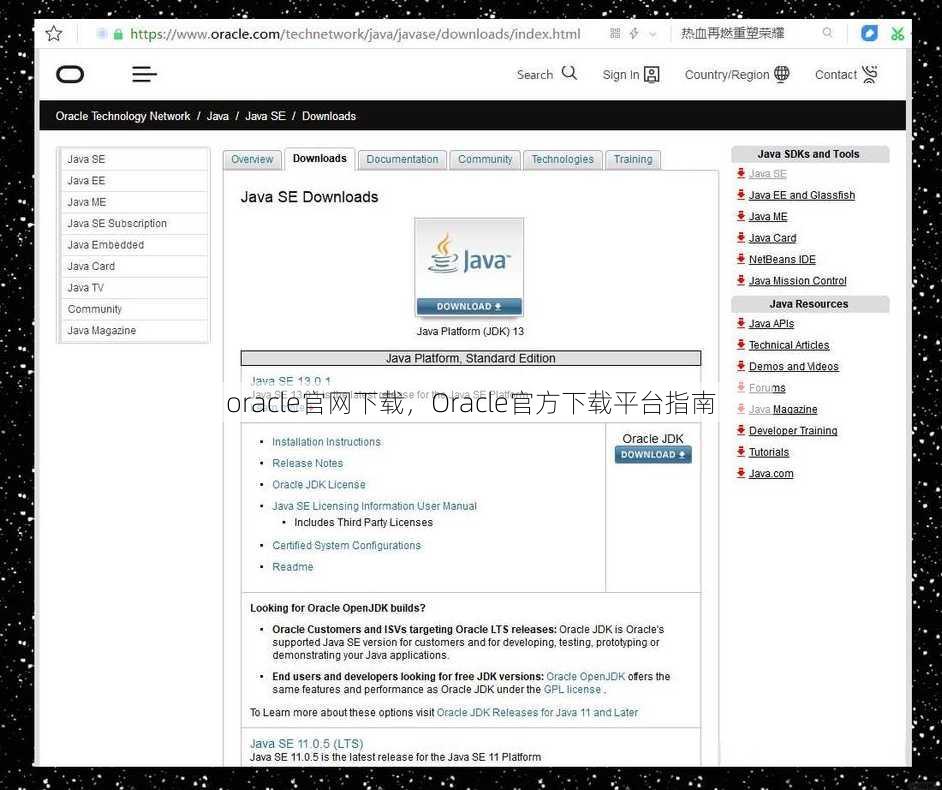
Task: Select Java TV sidebar item
Action: (x=135, y=288)
